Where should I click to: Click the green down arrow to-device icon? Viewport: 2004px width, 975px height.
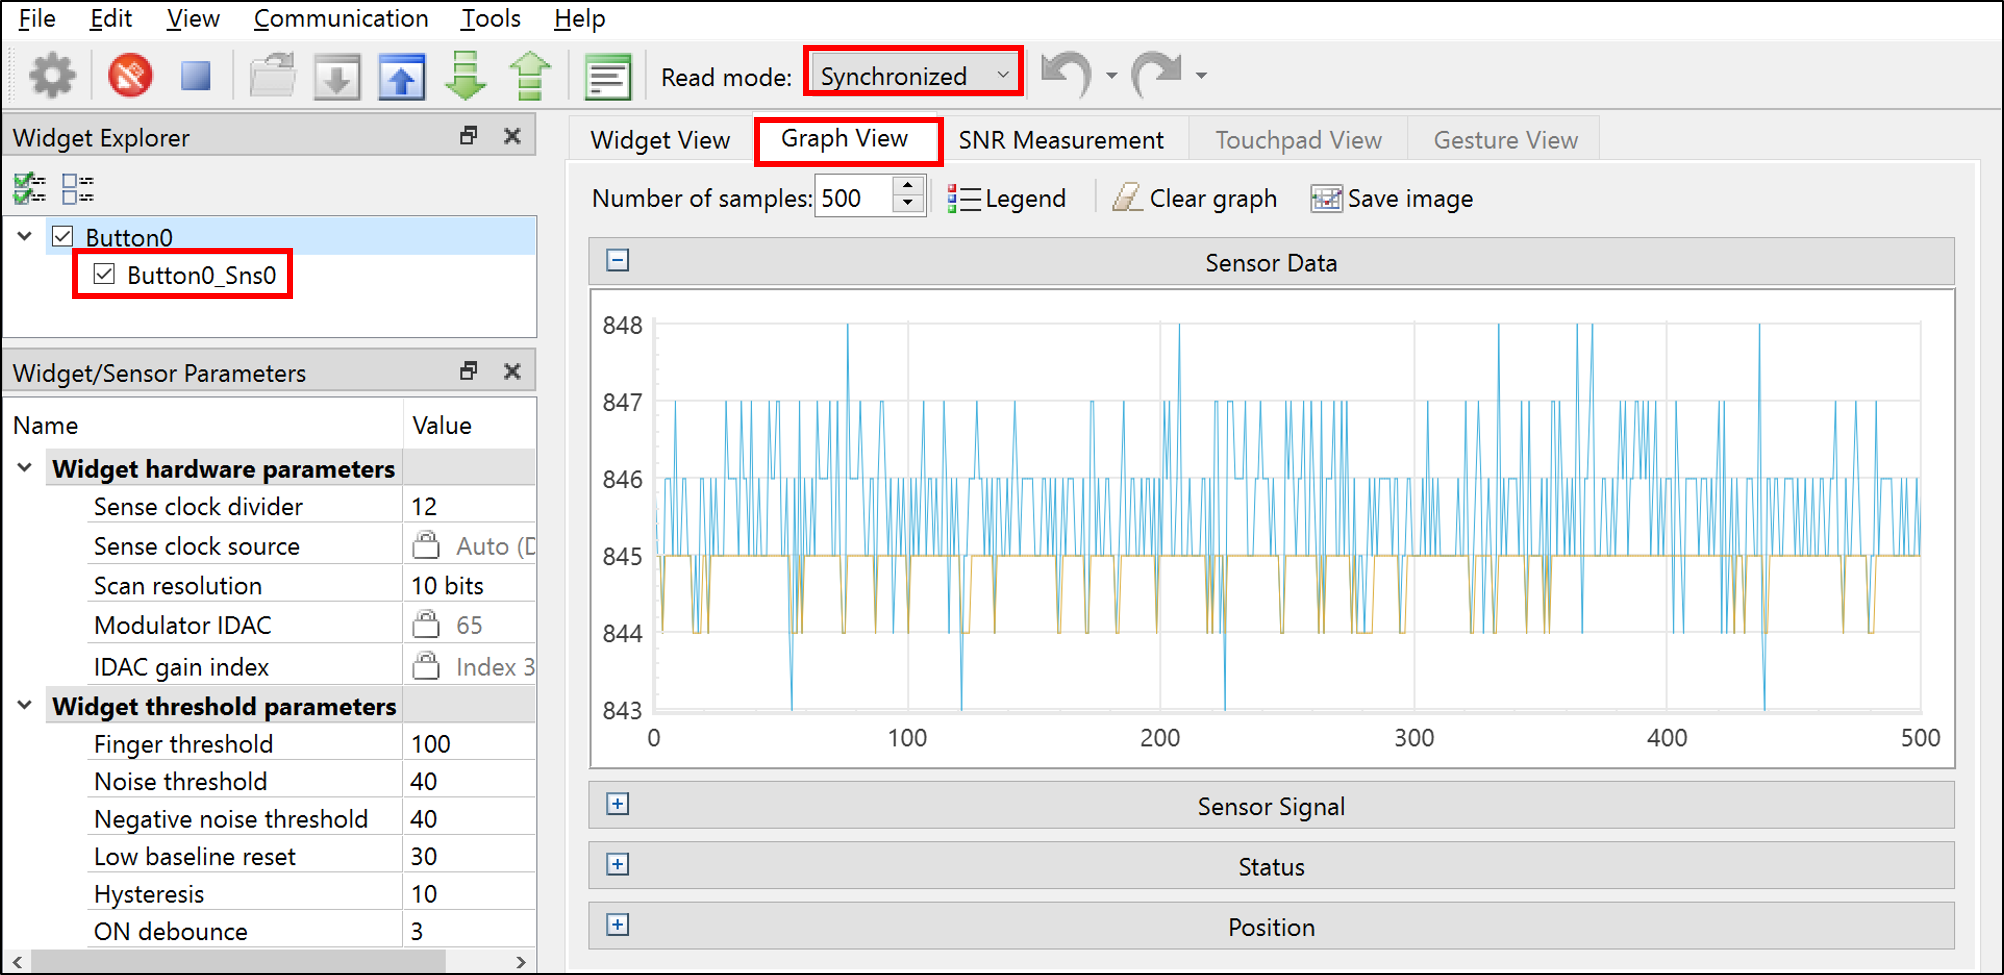(x=465, y=76)
